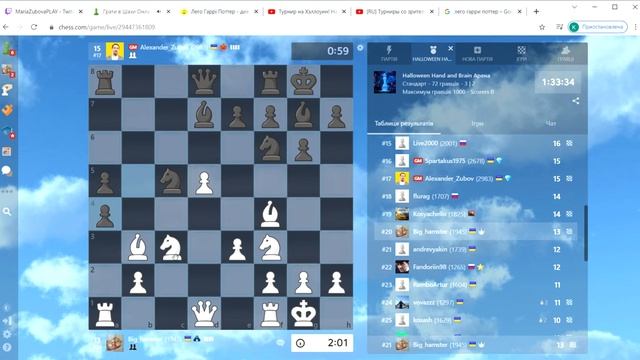This screenshot has width=640, height=360.
Task: Select the white pawn on d5
Action: click(204, 181)
